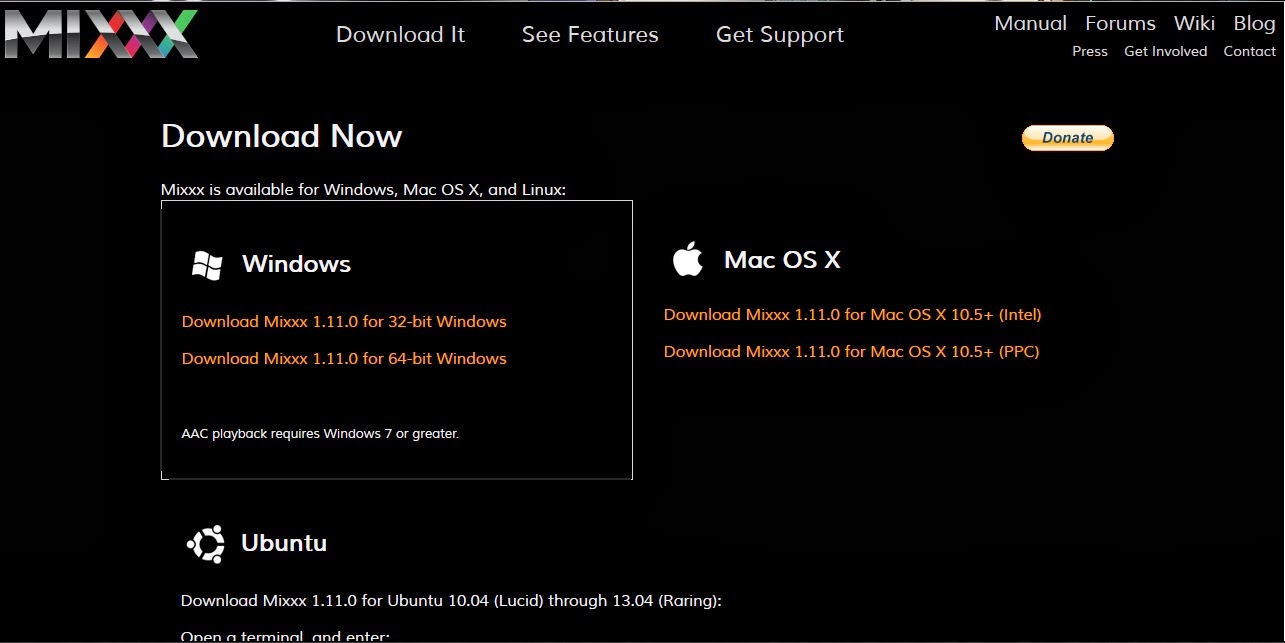Open the See Features page
The width and height of the screenshot is (1285, 643).
590,35
